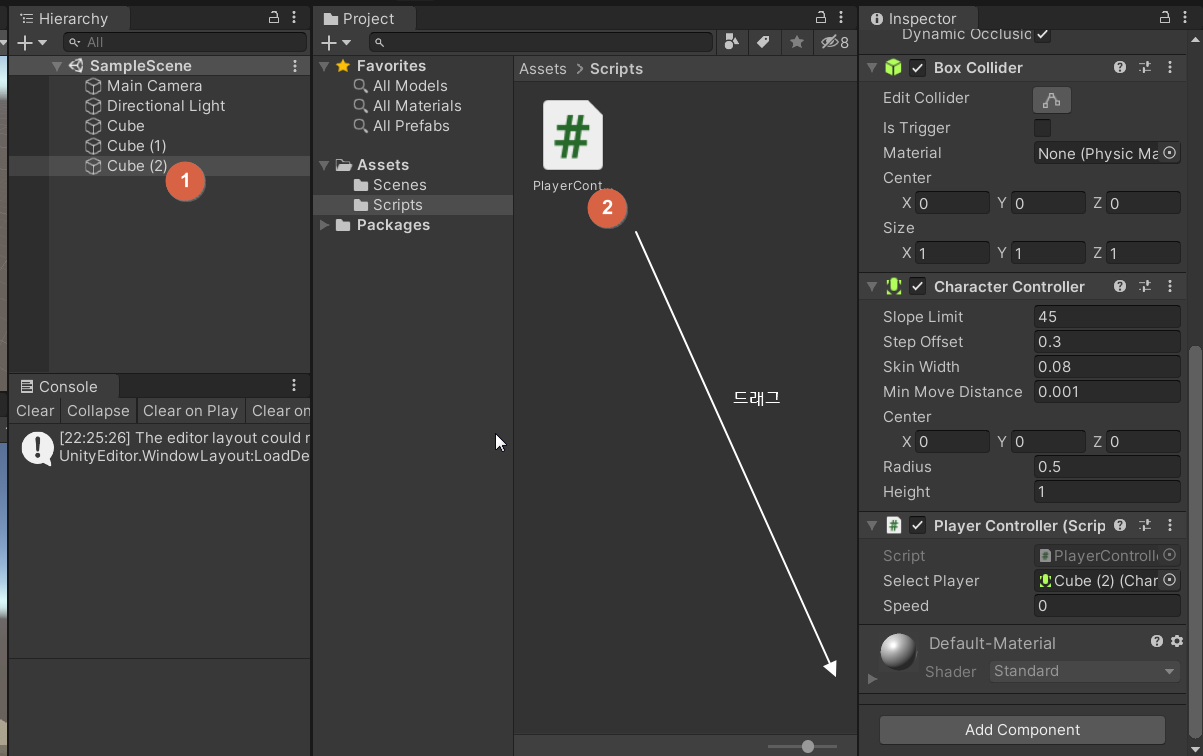The image size is (1203, 756).
Task: Click Assets in the breadcrumb path
Action: point(543,69)
